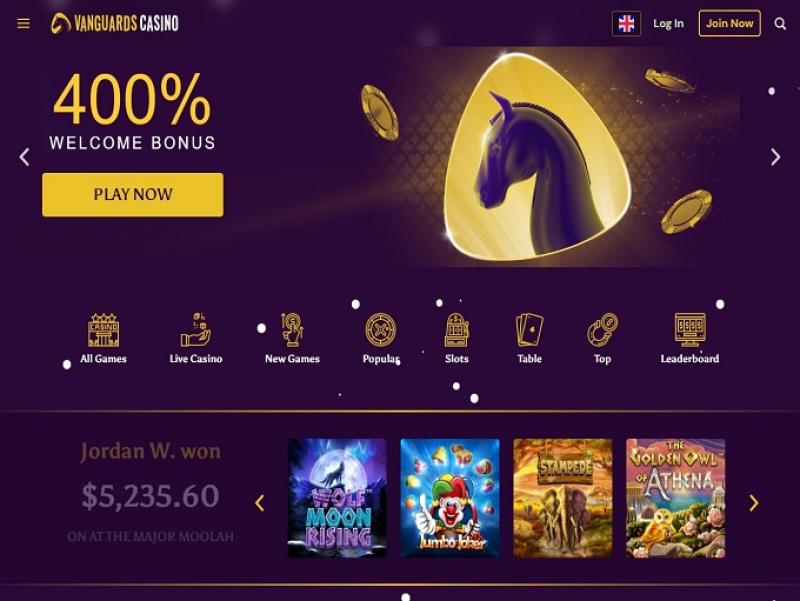Click the Play Now button
This screenshot has height=601, width=800.
point(133,195)
